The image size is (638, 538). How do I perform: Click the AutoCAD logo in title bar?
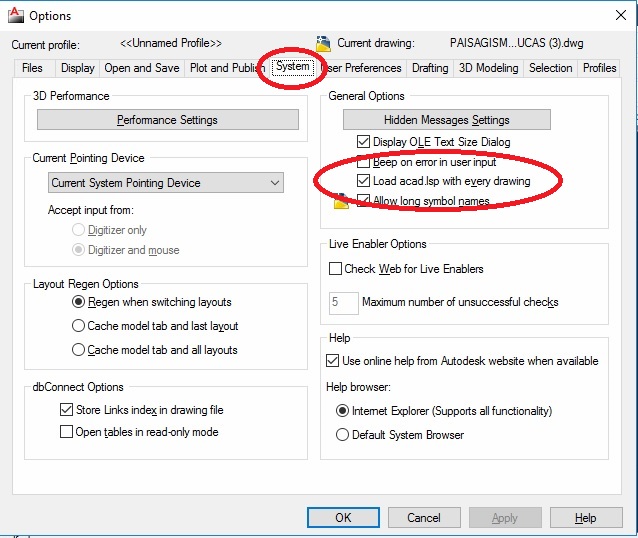(14, 15)
